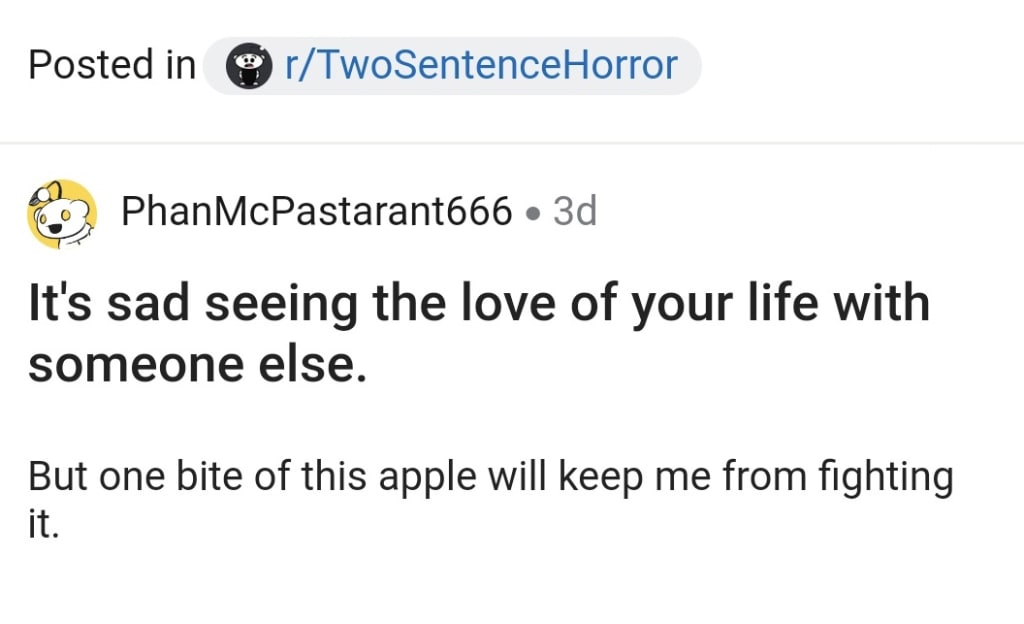Click the body line starting "But one bite"

click(490, 477)
